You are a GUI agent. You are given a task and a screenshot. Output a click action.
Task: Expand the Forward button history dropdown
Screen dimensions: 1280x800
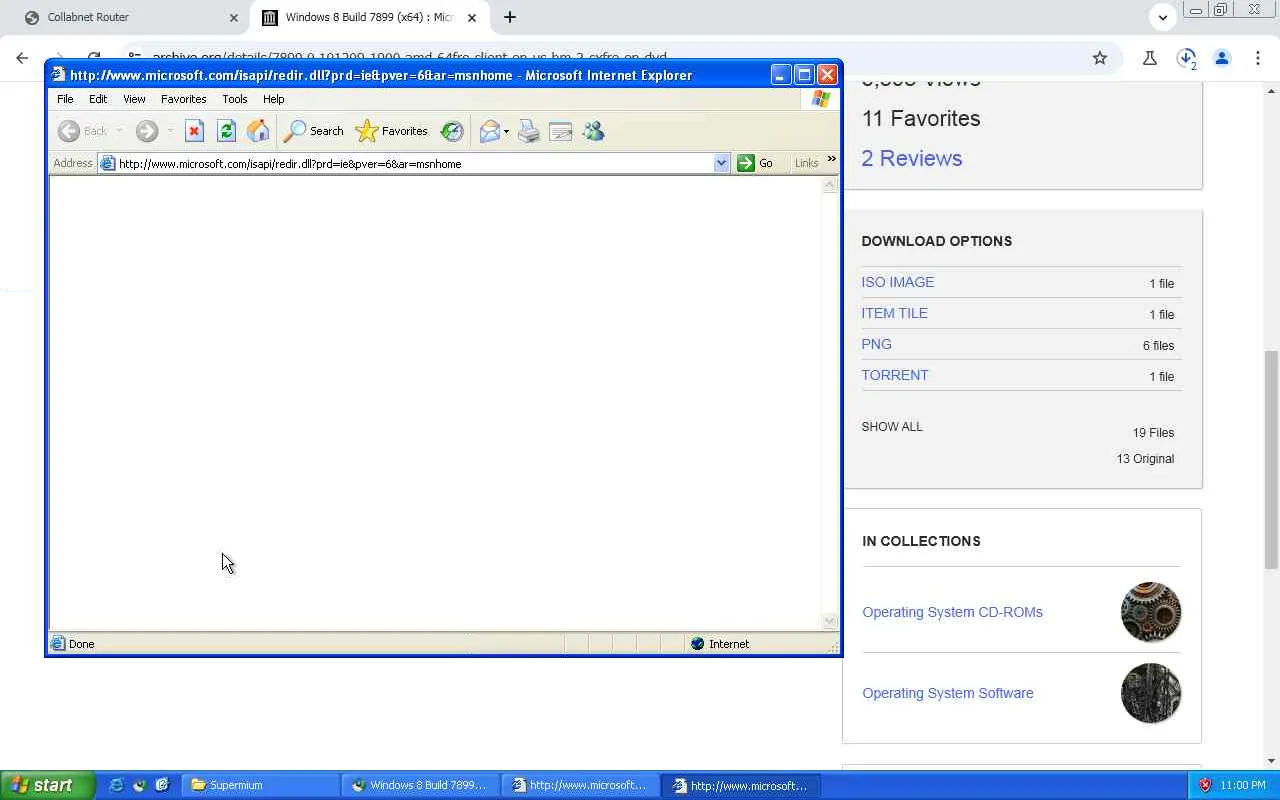pos(170,131)
